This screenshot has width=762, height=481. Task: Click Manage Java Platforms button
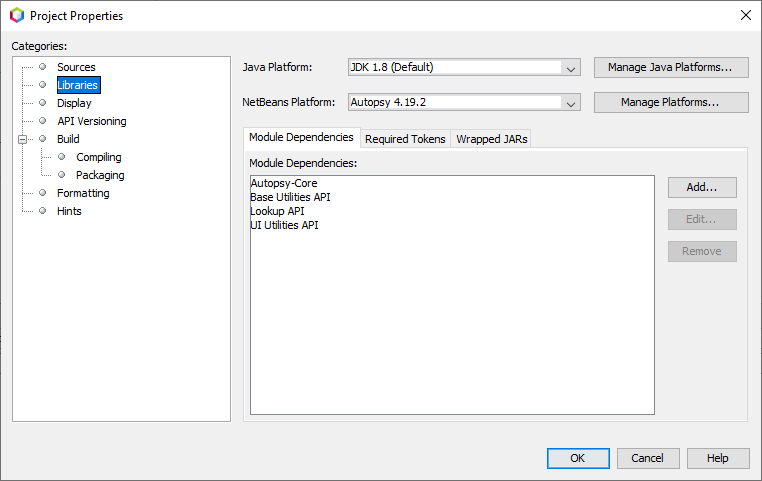[x=670, y=67]
